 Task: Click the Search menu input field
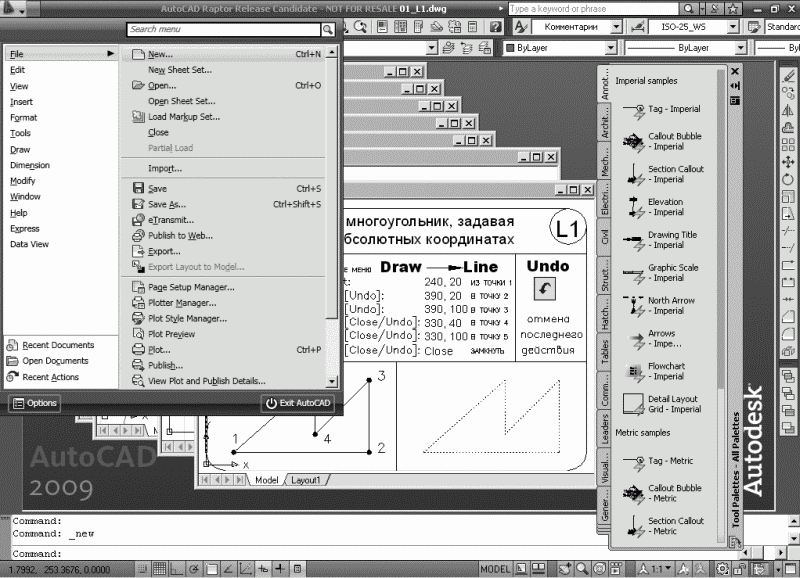224,30
